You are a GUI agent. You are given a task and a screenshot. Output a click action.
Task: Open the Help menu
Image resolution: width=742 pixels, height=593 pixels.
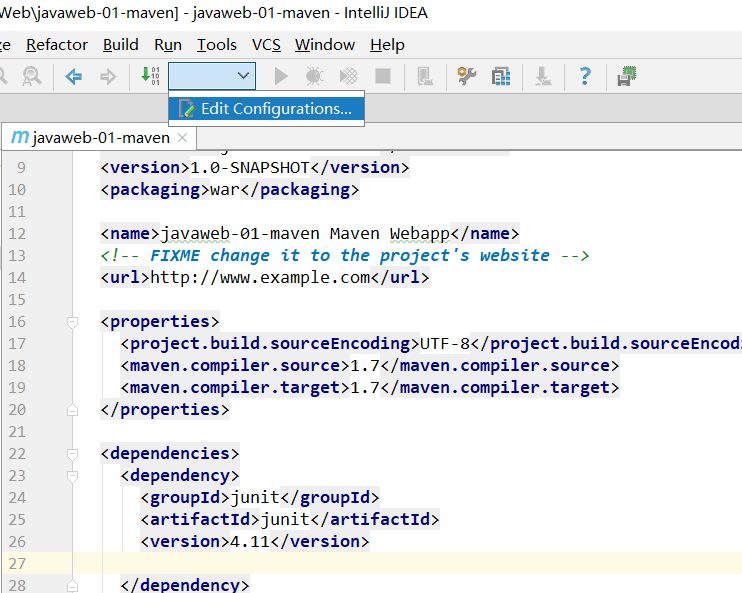[x=388, y=45]
